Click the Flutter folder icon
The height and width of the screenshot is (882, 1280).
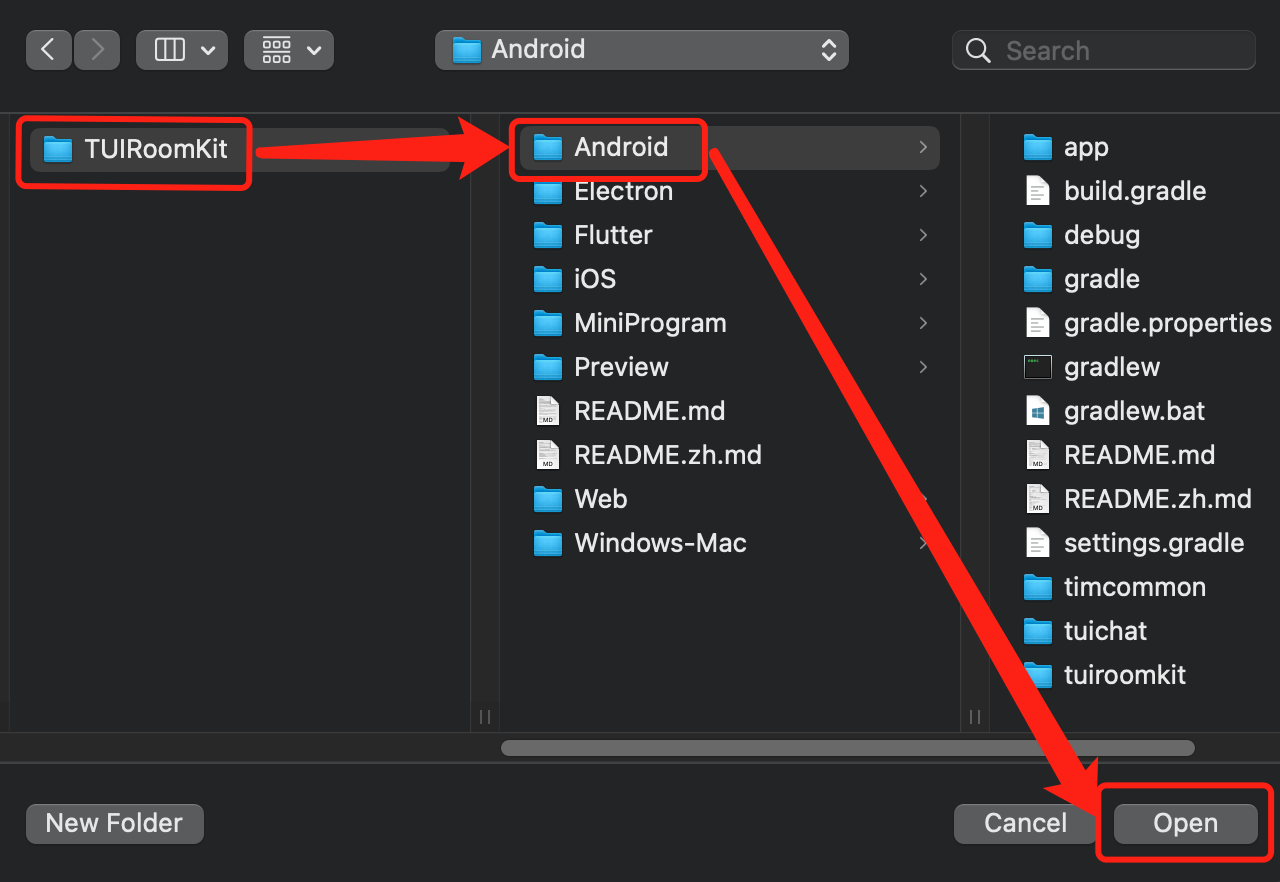pyautogui.click(x=548, y=235)
